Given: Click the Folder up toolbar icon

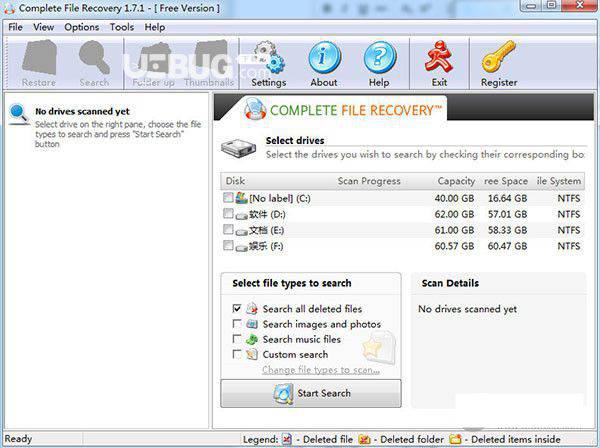Looking at the screenshot, I should click(154, 58).
